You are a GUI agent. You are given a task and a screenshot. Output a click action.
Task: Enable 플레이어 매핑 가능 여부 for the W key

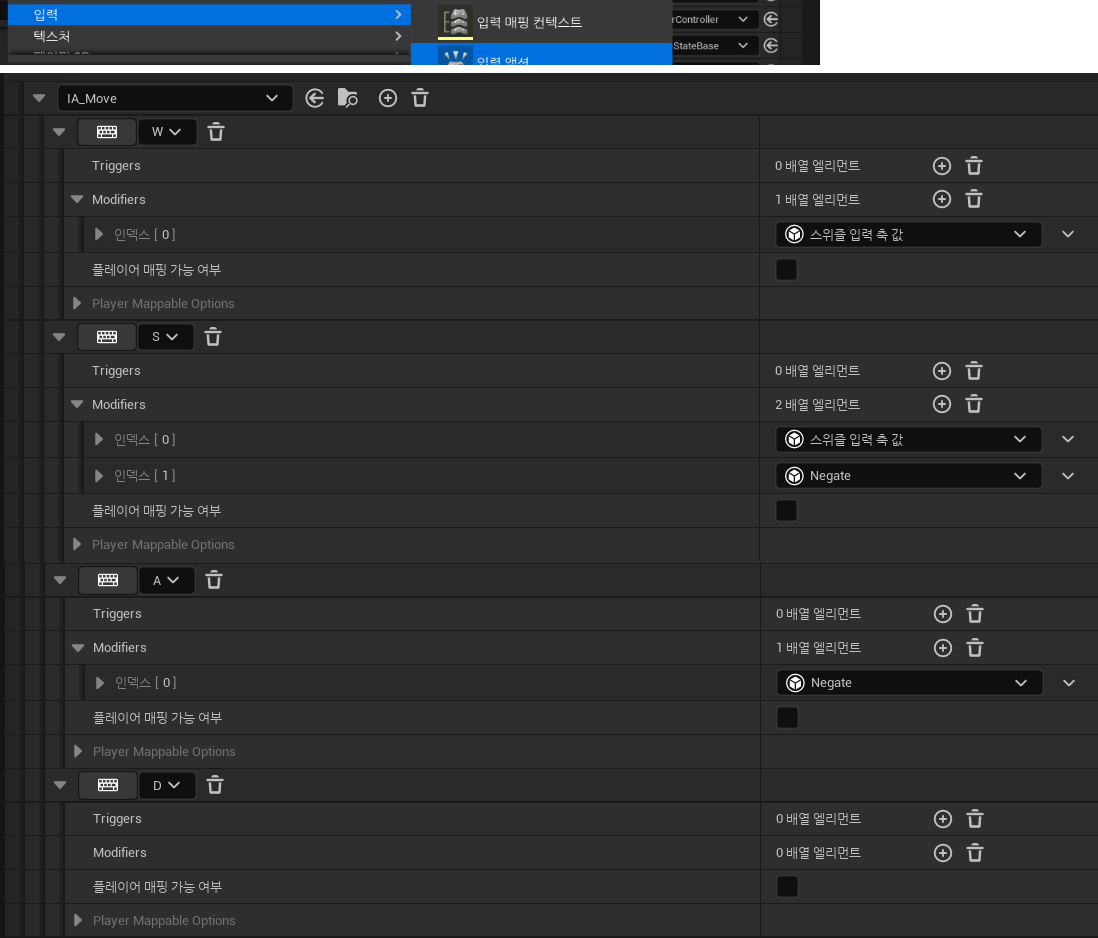(786, 269)
